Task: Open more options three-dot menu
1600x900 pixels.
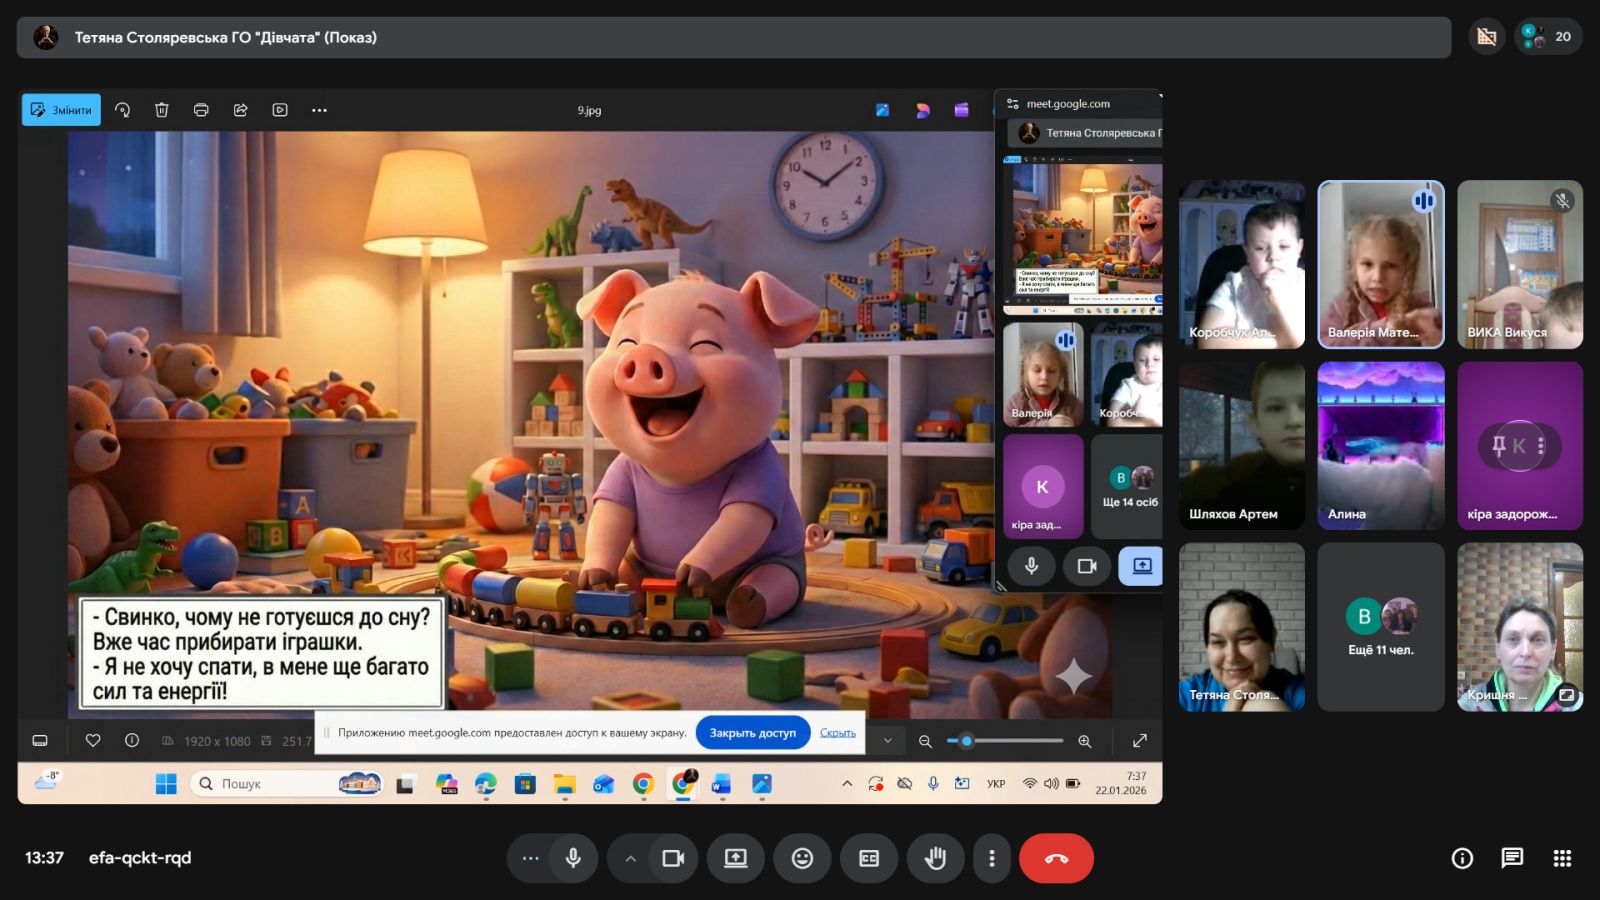Action: click(992, 858)
